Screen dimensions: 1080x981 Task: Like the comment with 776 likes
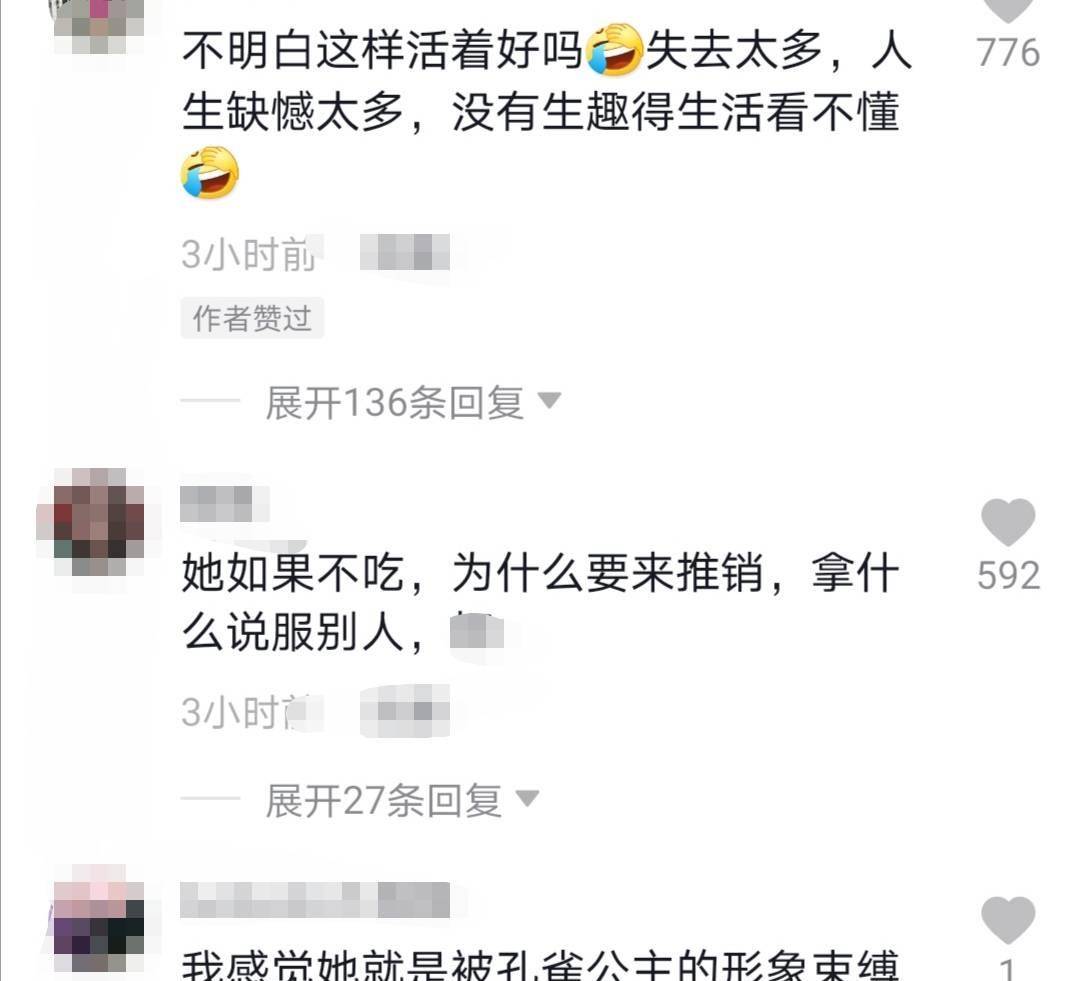point(1008,10)
